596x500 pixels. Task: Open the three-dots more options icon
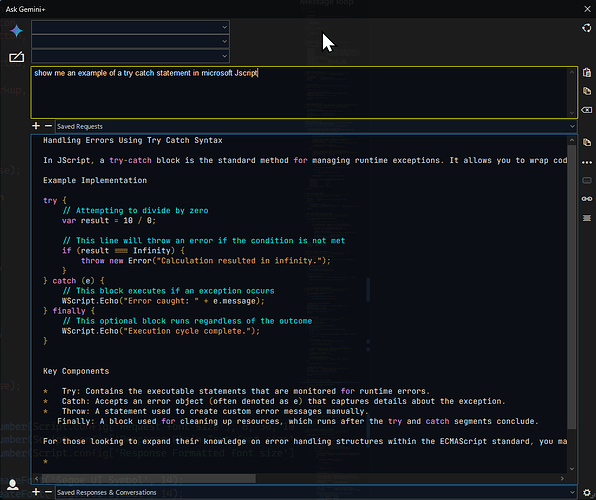tap(586, 162)
